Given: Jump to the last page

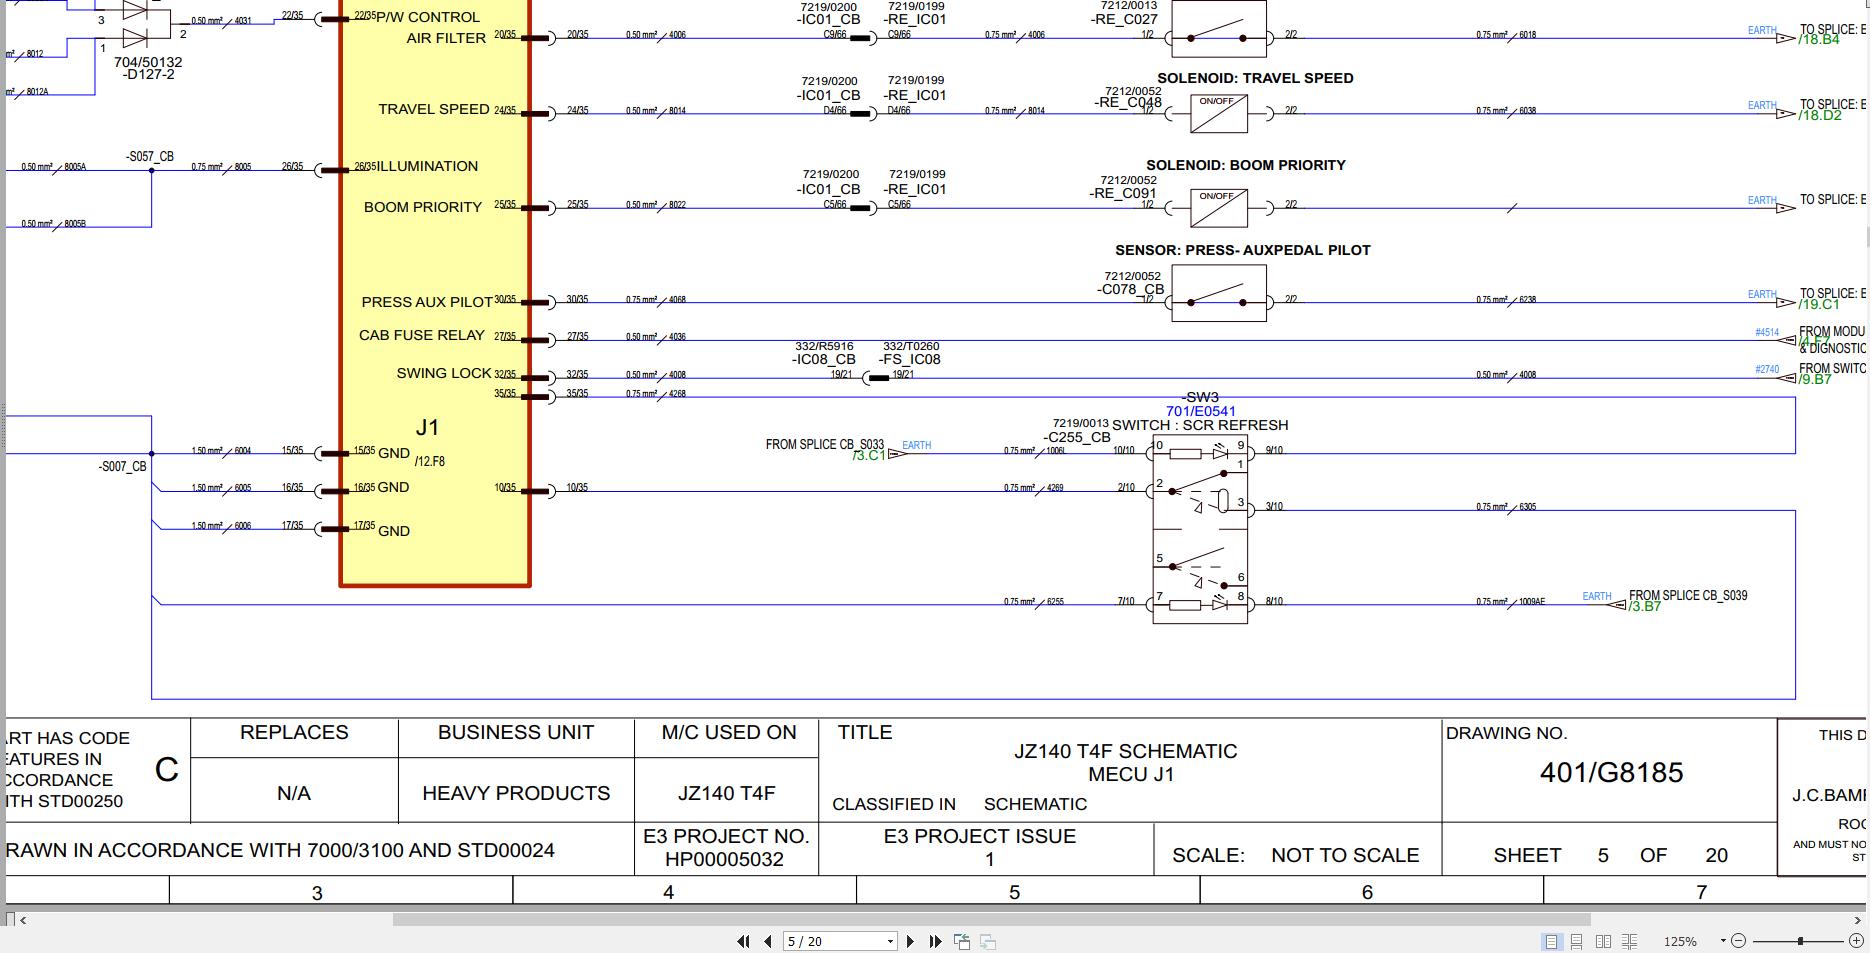Looking at the screenshot, I should point(935,941).
